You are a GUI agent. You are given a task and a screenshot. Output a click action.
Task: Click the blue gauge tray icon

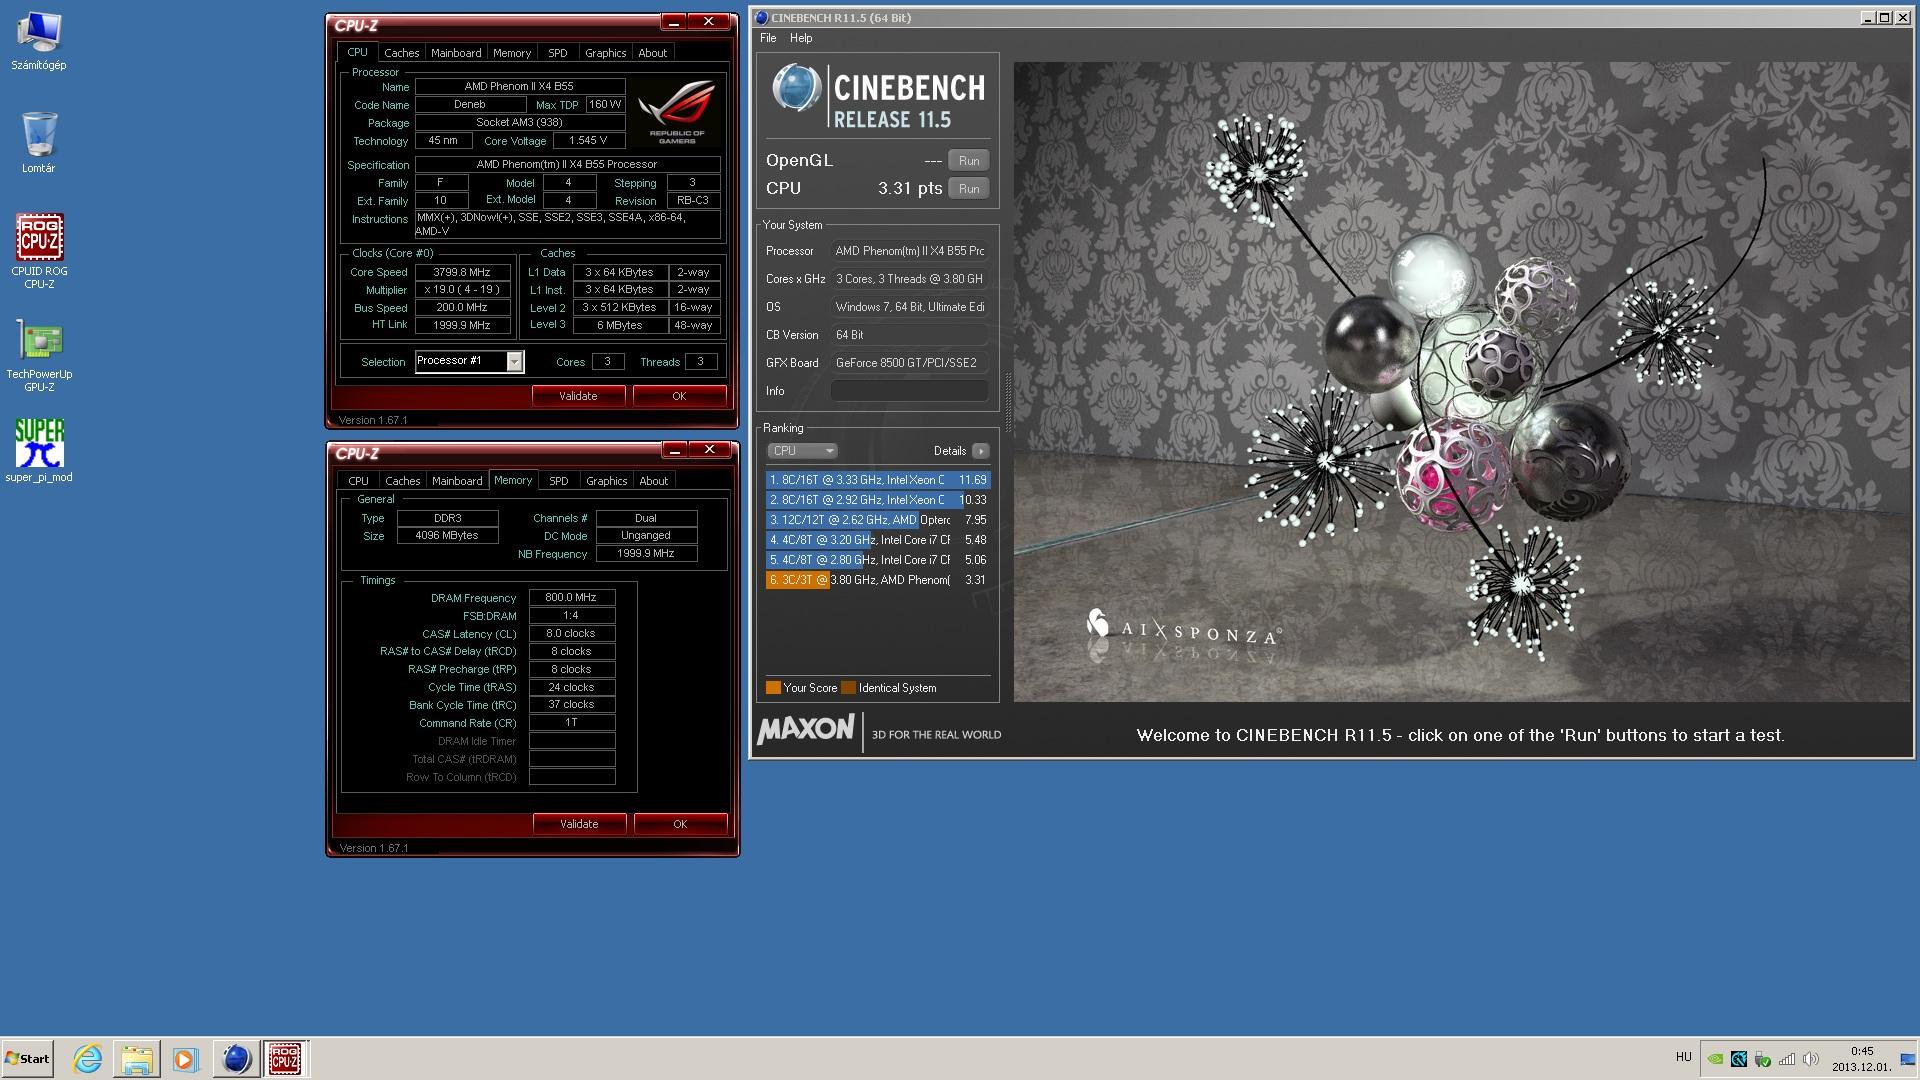point(1739,1059)
